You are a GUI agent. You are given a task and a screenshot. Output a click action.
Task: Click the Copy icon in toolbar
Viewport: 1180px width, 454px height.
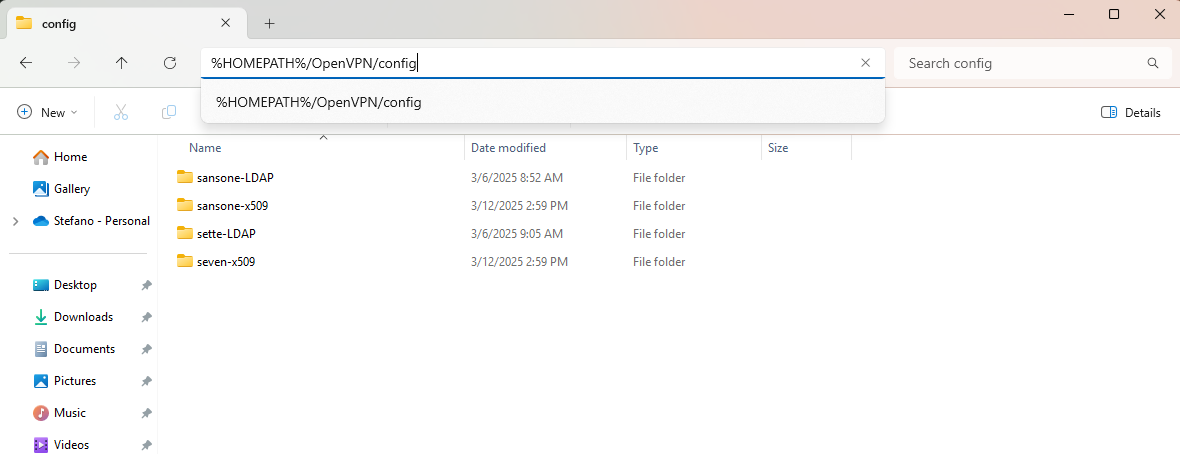point(169,112)
